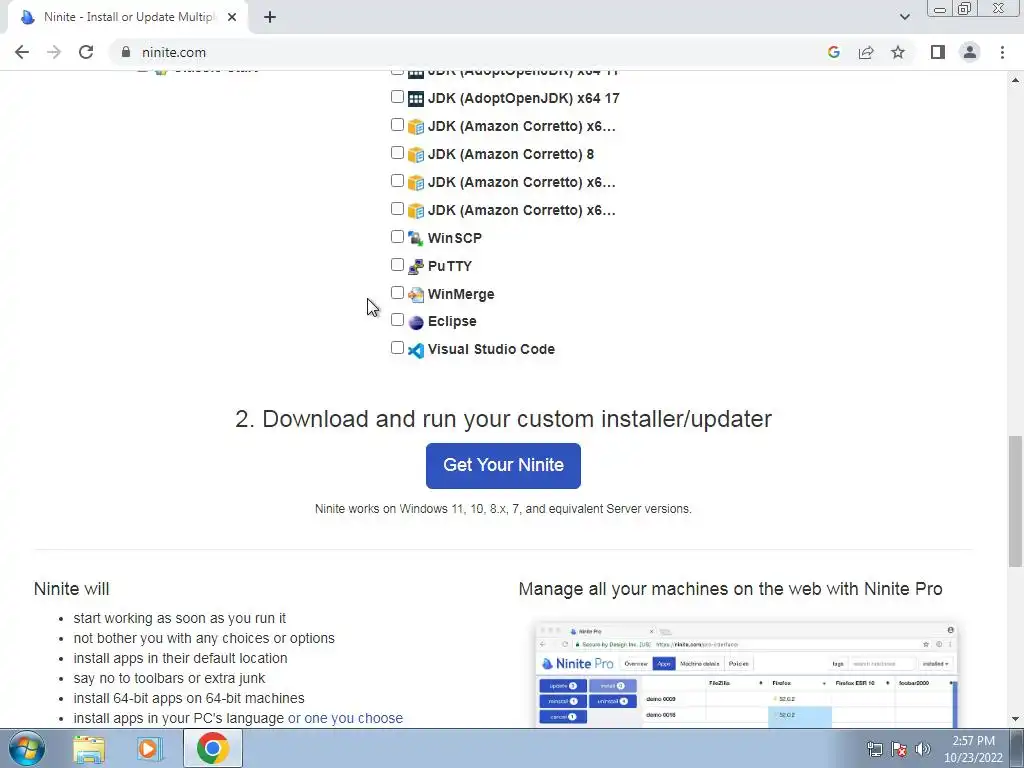The width and height of the screenshot is (1024, 768).
Task: Tick the PuTTY checkbox
Action: pyautogui.click(x=397, y=264)
